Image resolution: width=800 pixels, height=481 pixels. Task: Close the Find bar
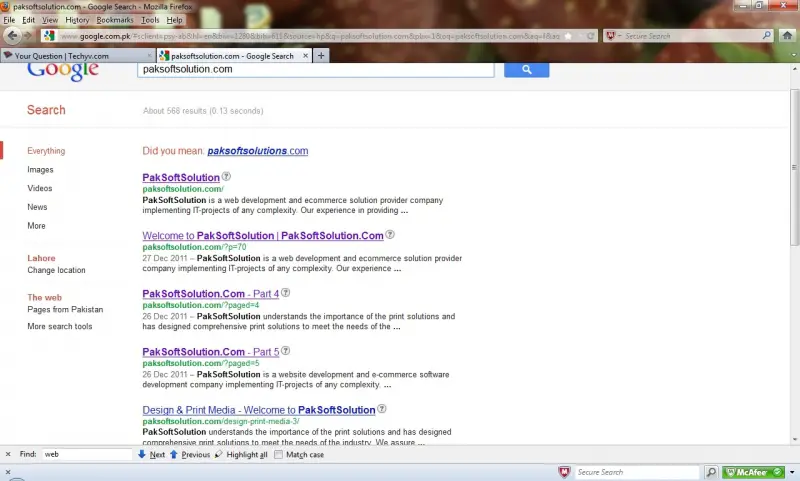[8, 454]
